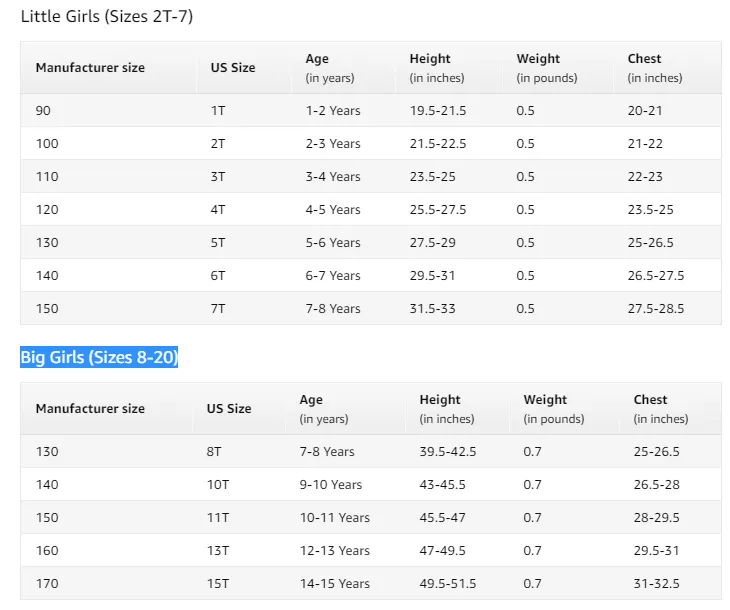The width and height of the screenshot is (730, 610).
Task: Click the highlighted Big Girls (Sizes 8-20) heading
Action: click(99, 357)
